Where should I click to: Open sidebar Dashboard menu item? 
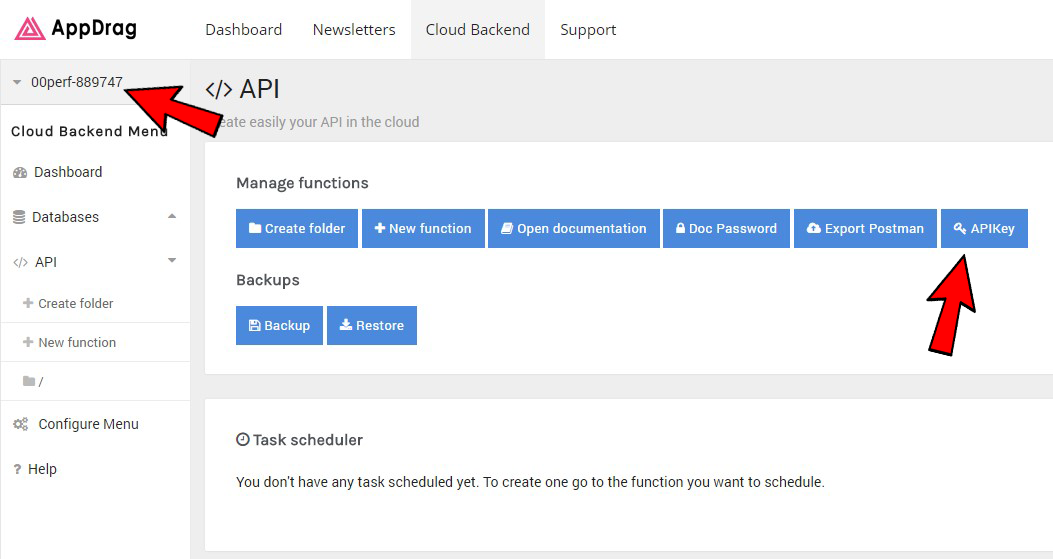pos(68,172)
